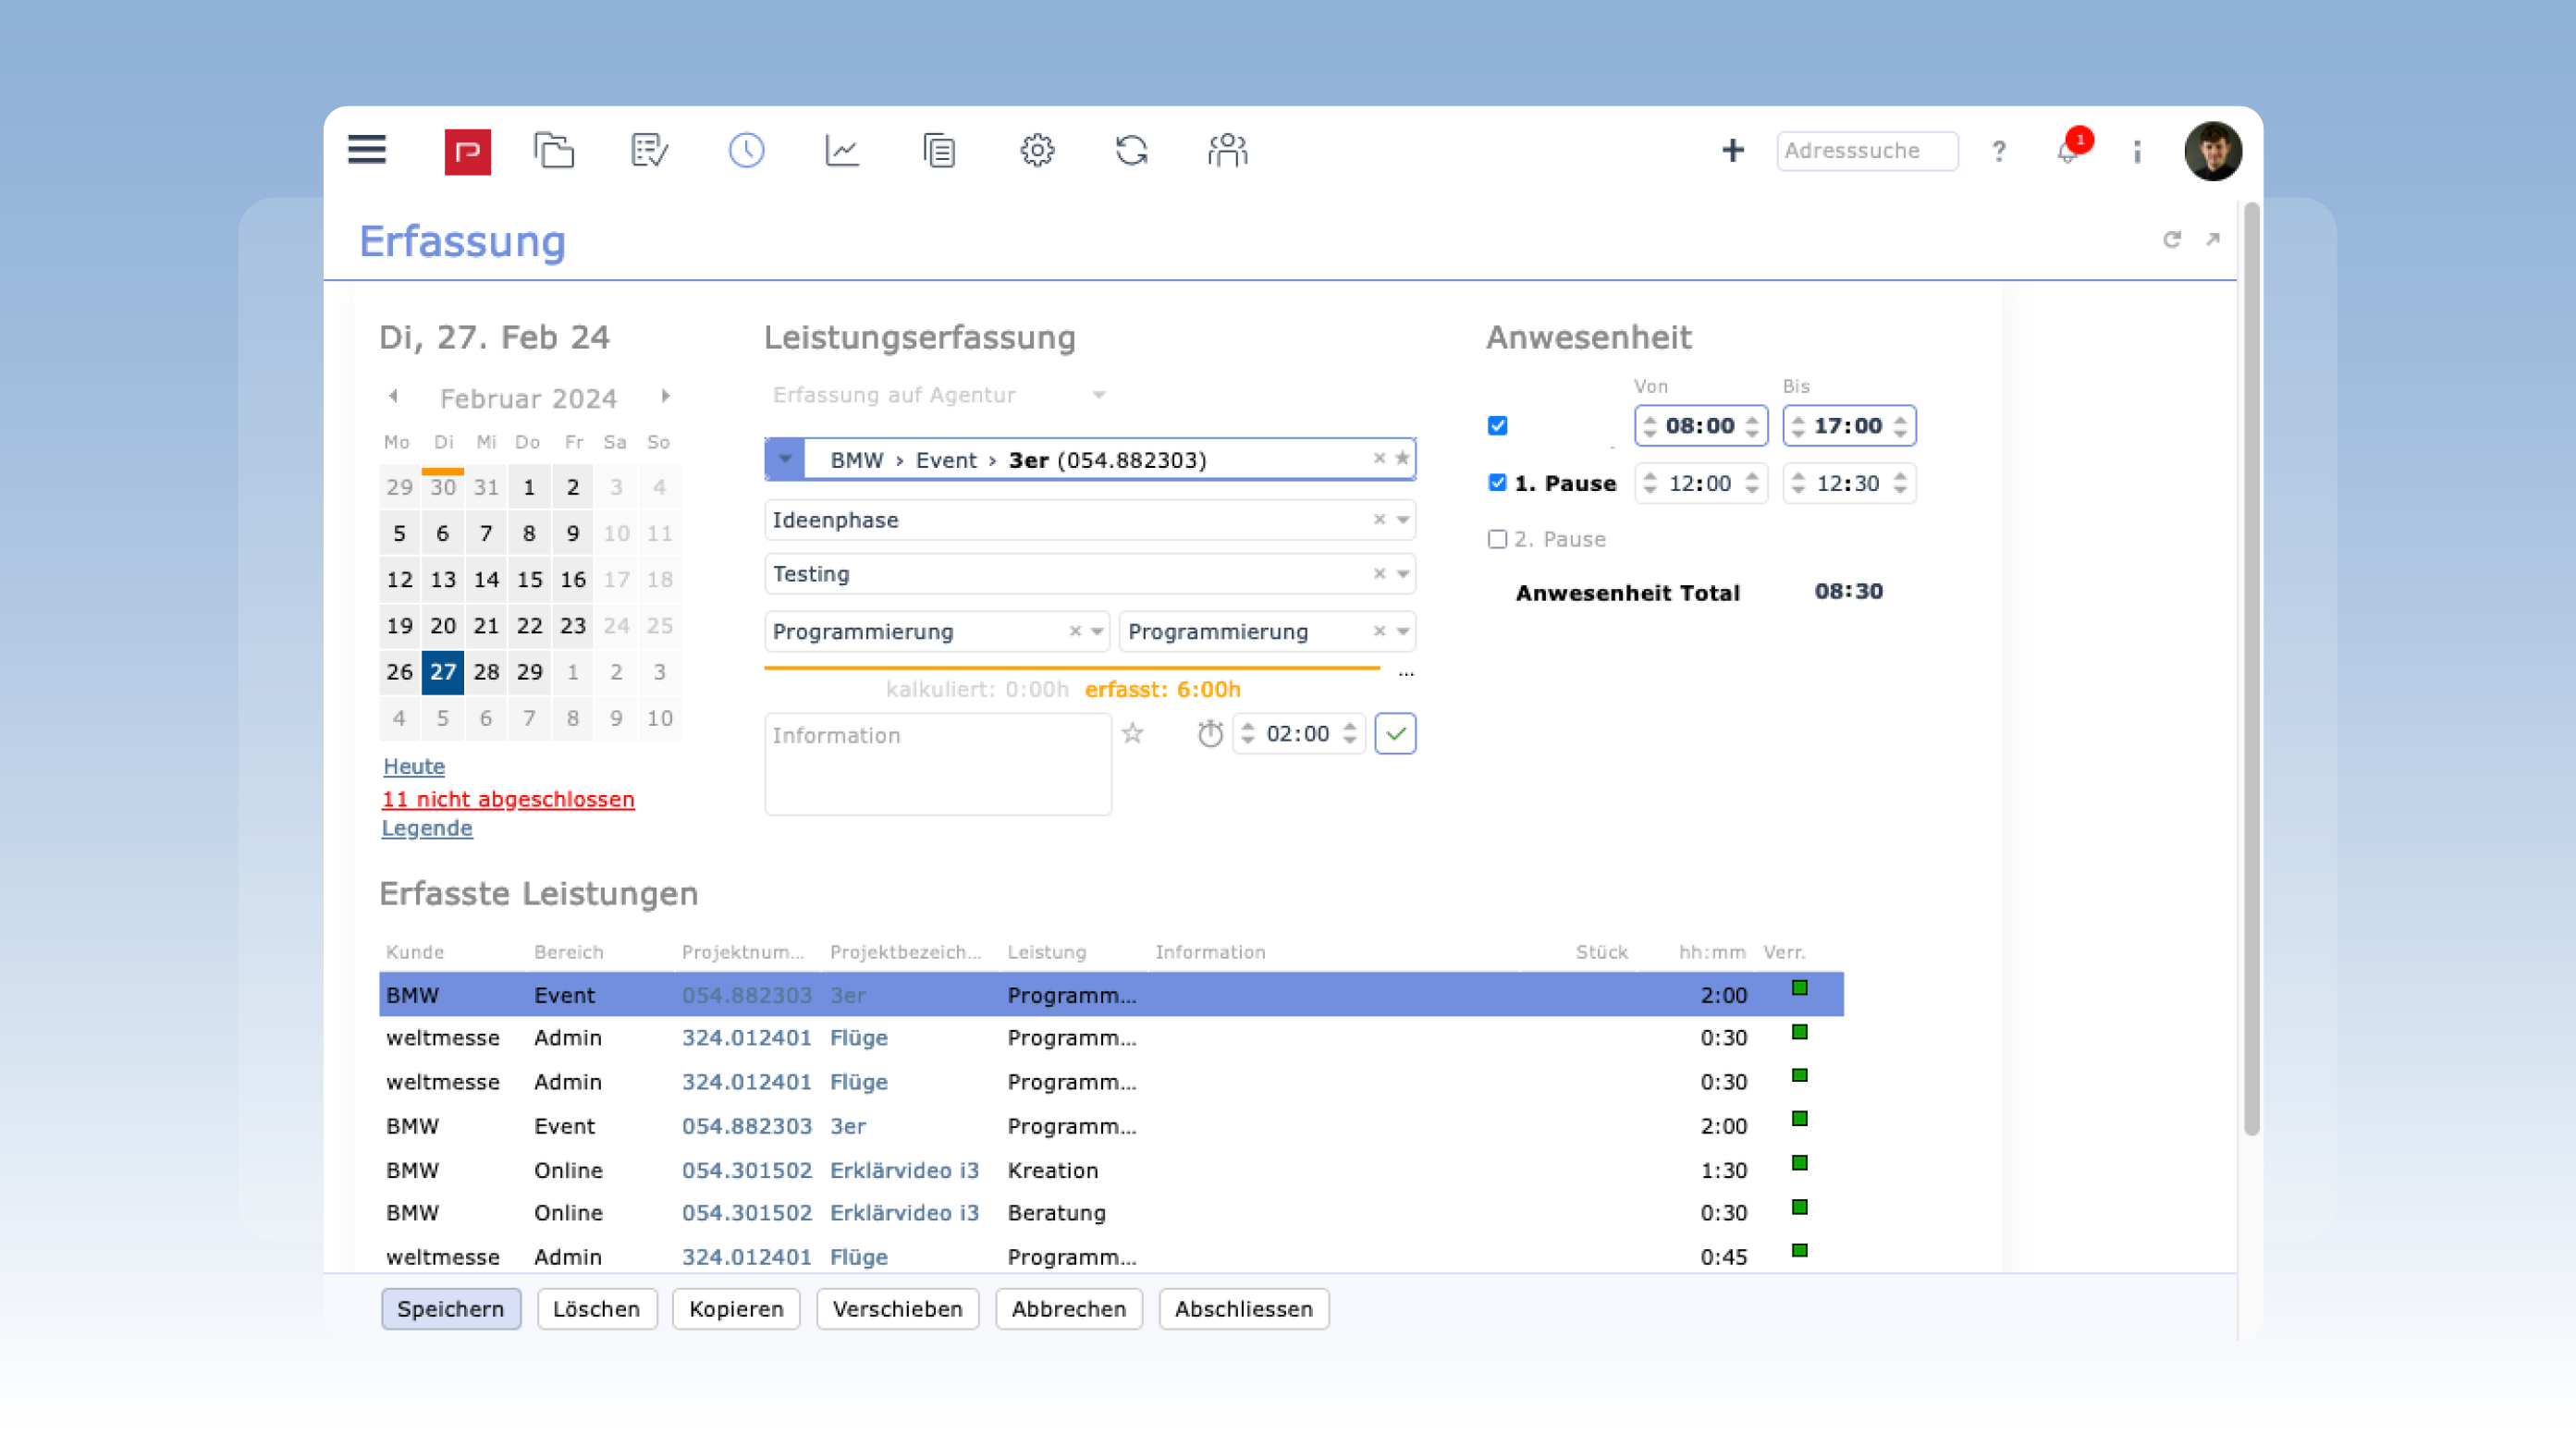Screen dimensions: 2576x1447
Task: Click the Abschliessen button
Action: click(1243, 1309)
